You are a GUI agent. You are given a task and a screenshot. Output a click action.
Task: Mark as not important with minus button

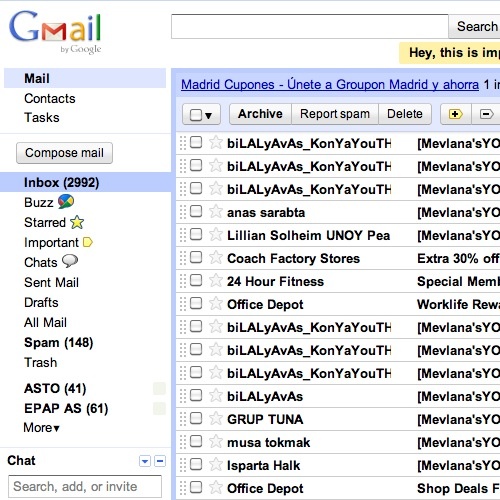pyautogui.click(x=486, y=114)
